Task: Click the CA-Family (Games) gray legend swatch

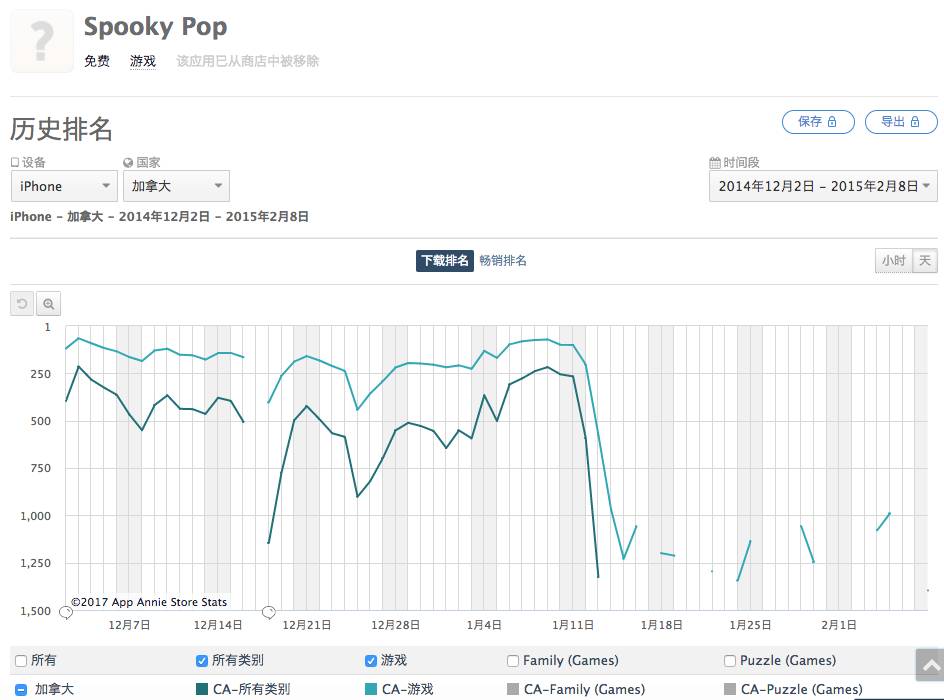Action: (x=513, y=689)
